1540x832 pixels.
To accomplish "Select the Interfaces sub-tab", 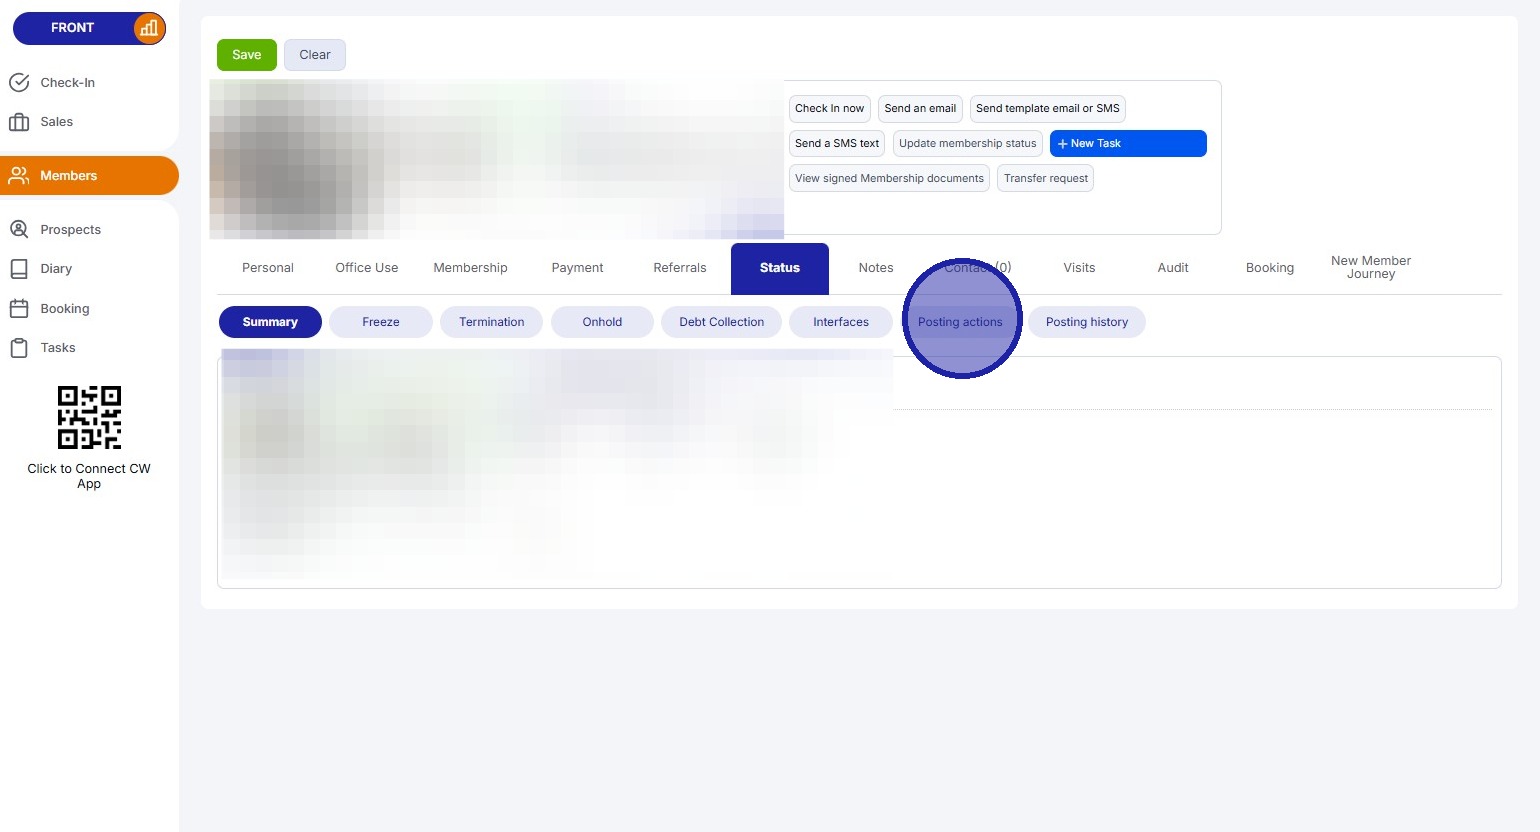I will point(841,322).
